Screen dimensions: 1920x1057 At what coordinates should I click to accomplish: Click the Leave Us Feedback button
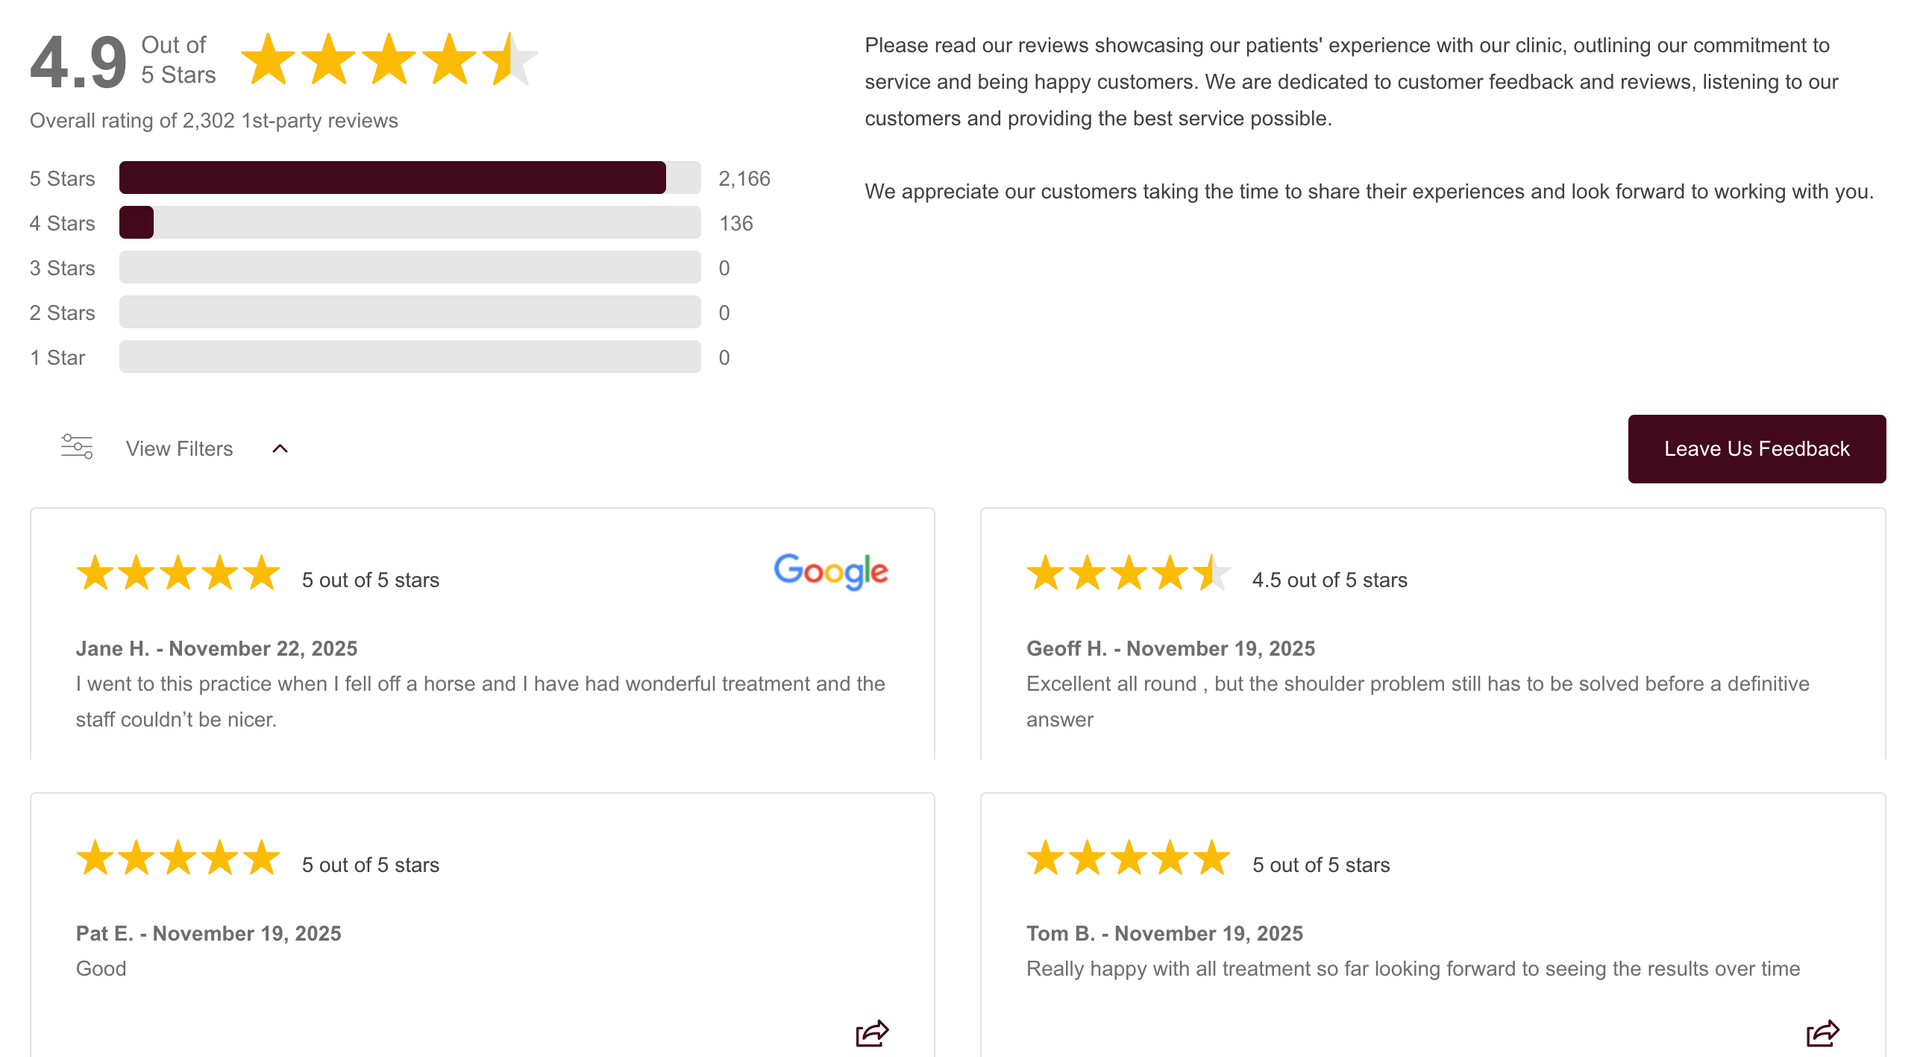click(x=1756, y=448)
